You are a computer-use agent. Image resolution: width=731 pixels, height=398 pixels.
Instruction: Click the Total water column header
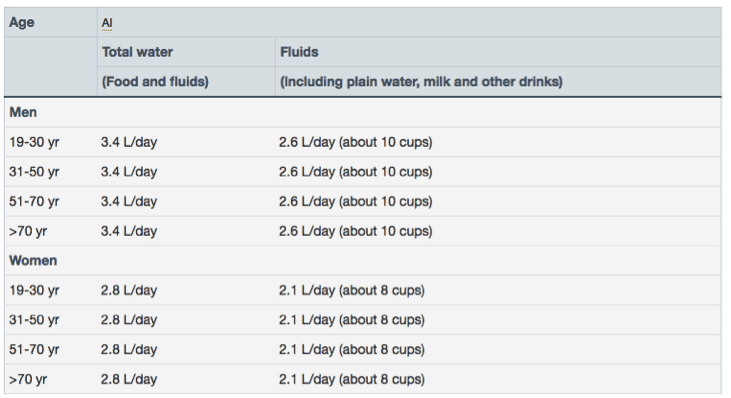point(138,52)
